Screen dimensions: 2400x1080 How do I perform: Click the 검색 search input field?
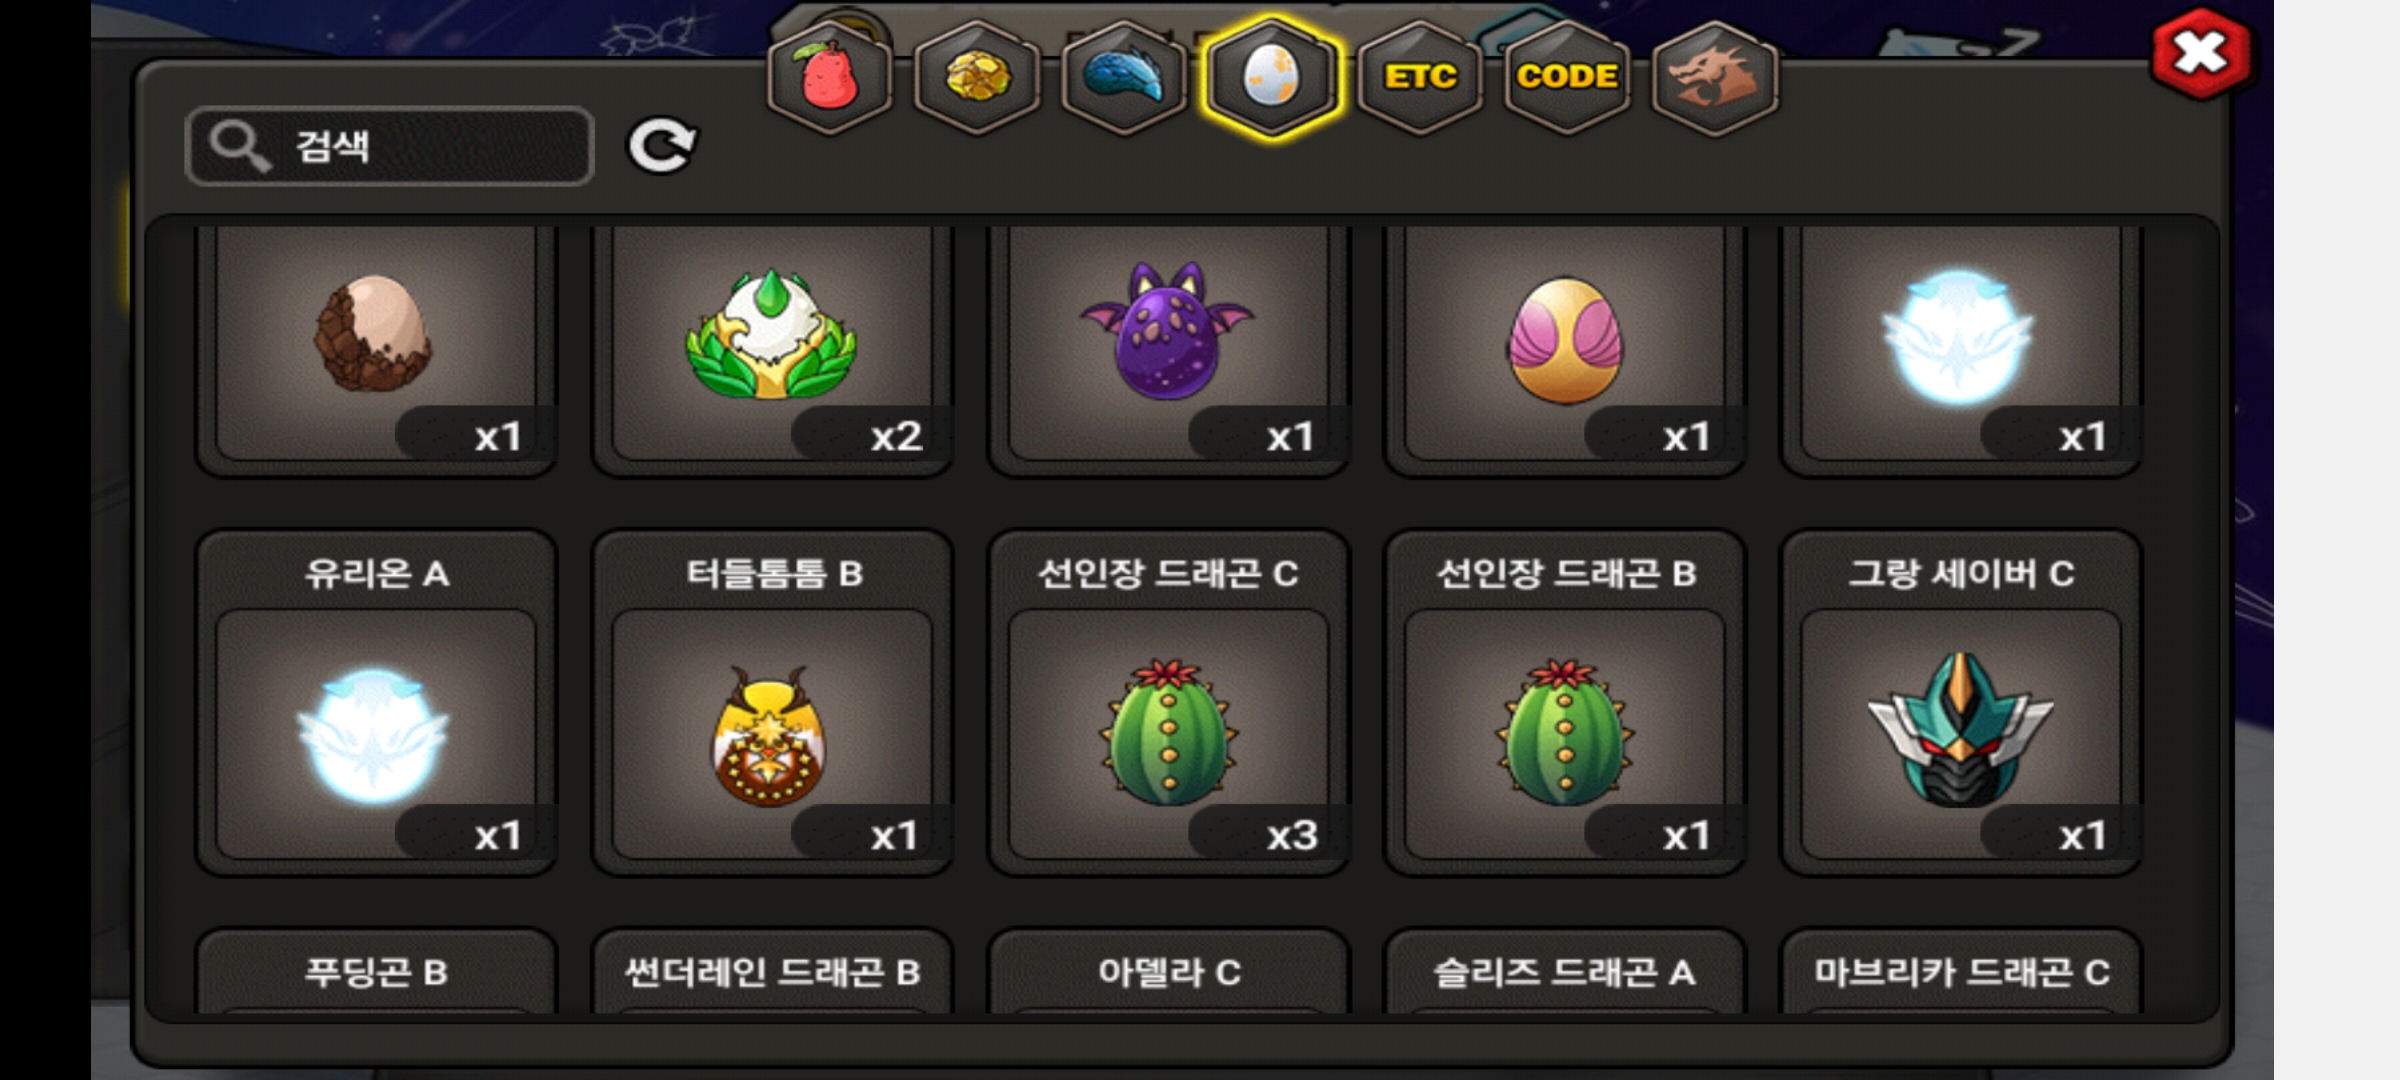point(390,146)
